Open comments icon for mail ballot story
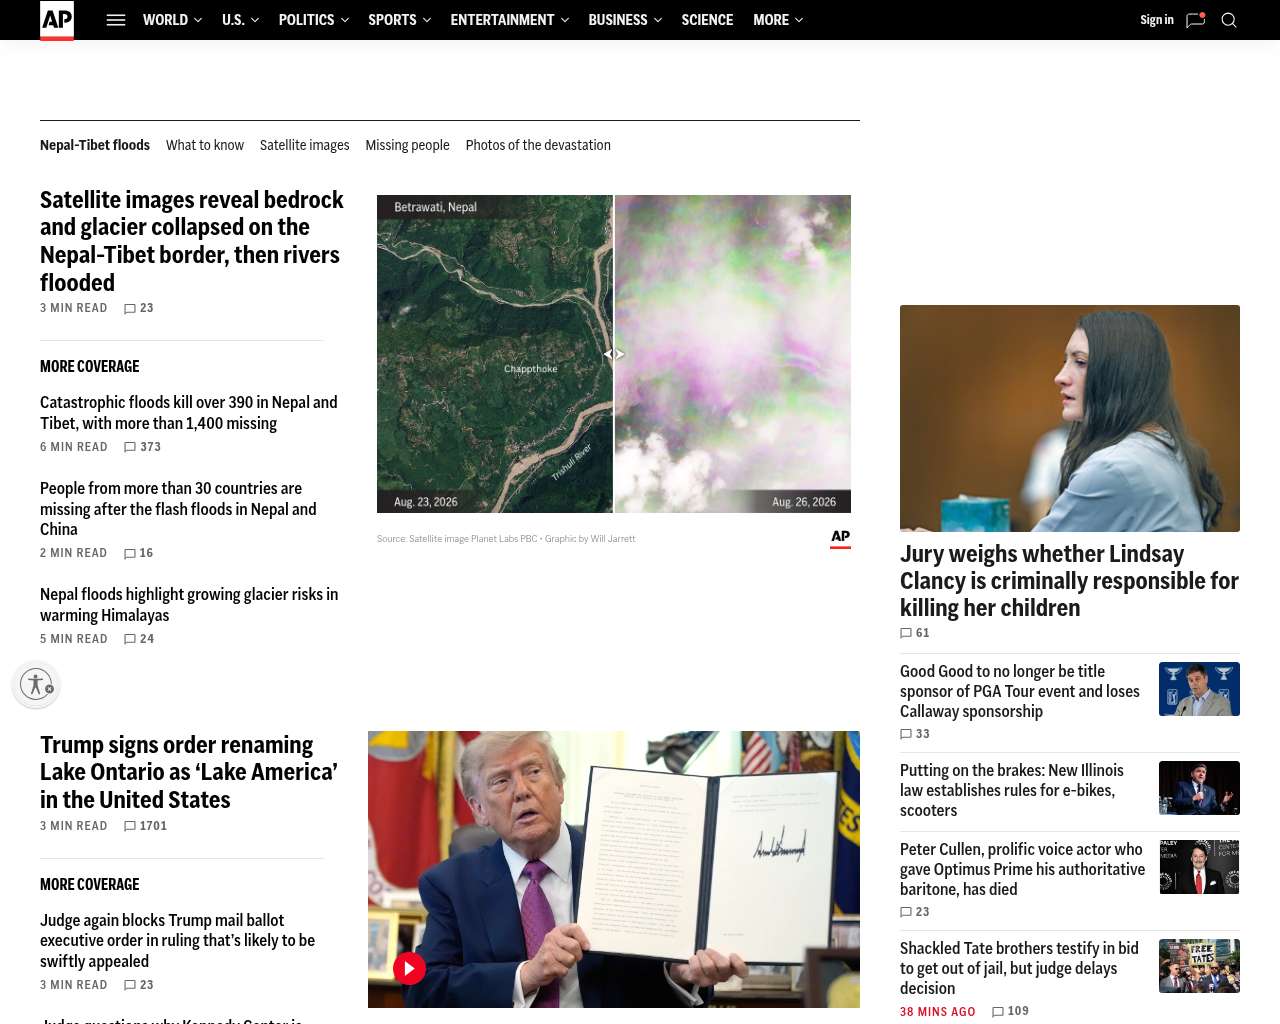Viewport: 1280px width, 1024px height. [x=130, y=986]
